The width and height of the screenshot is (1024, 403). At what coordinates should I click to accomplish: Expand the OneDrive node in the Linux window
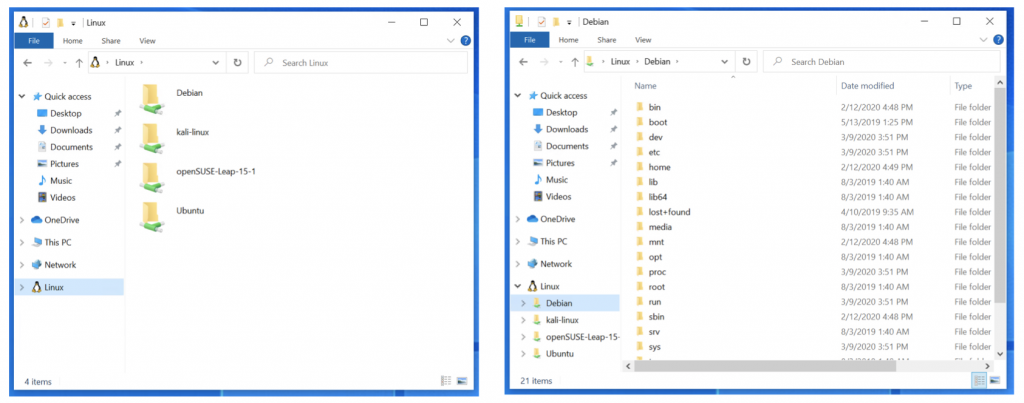coord(22,220)
